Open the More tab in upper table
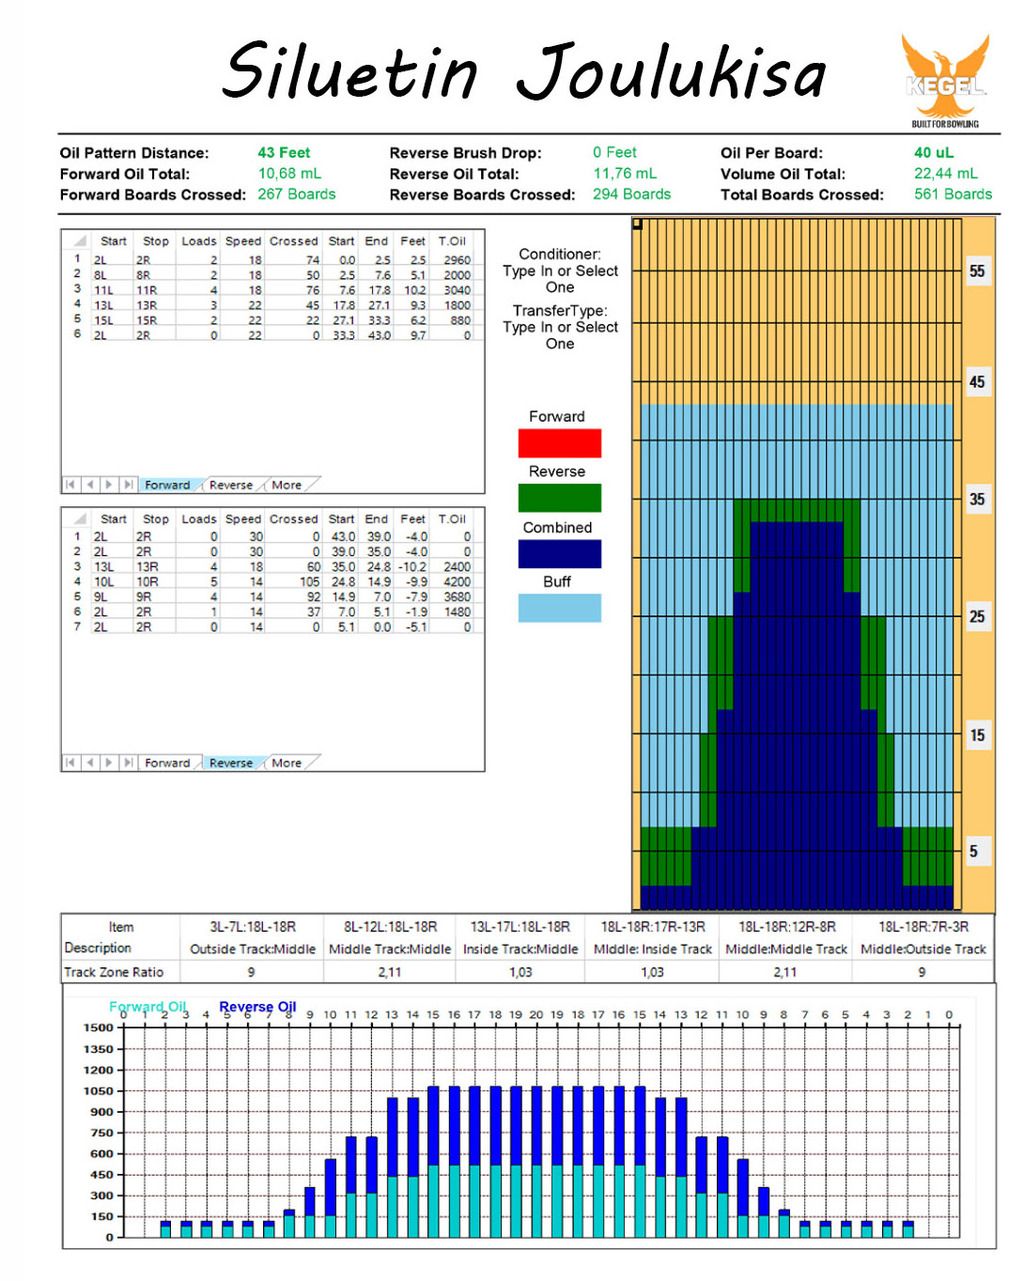 coord(286,485)
